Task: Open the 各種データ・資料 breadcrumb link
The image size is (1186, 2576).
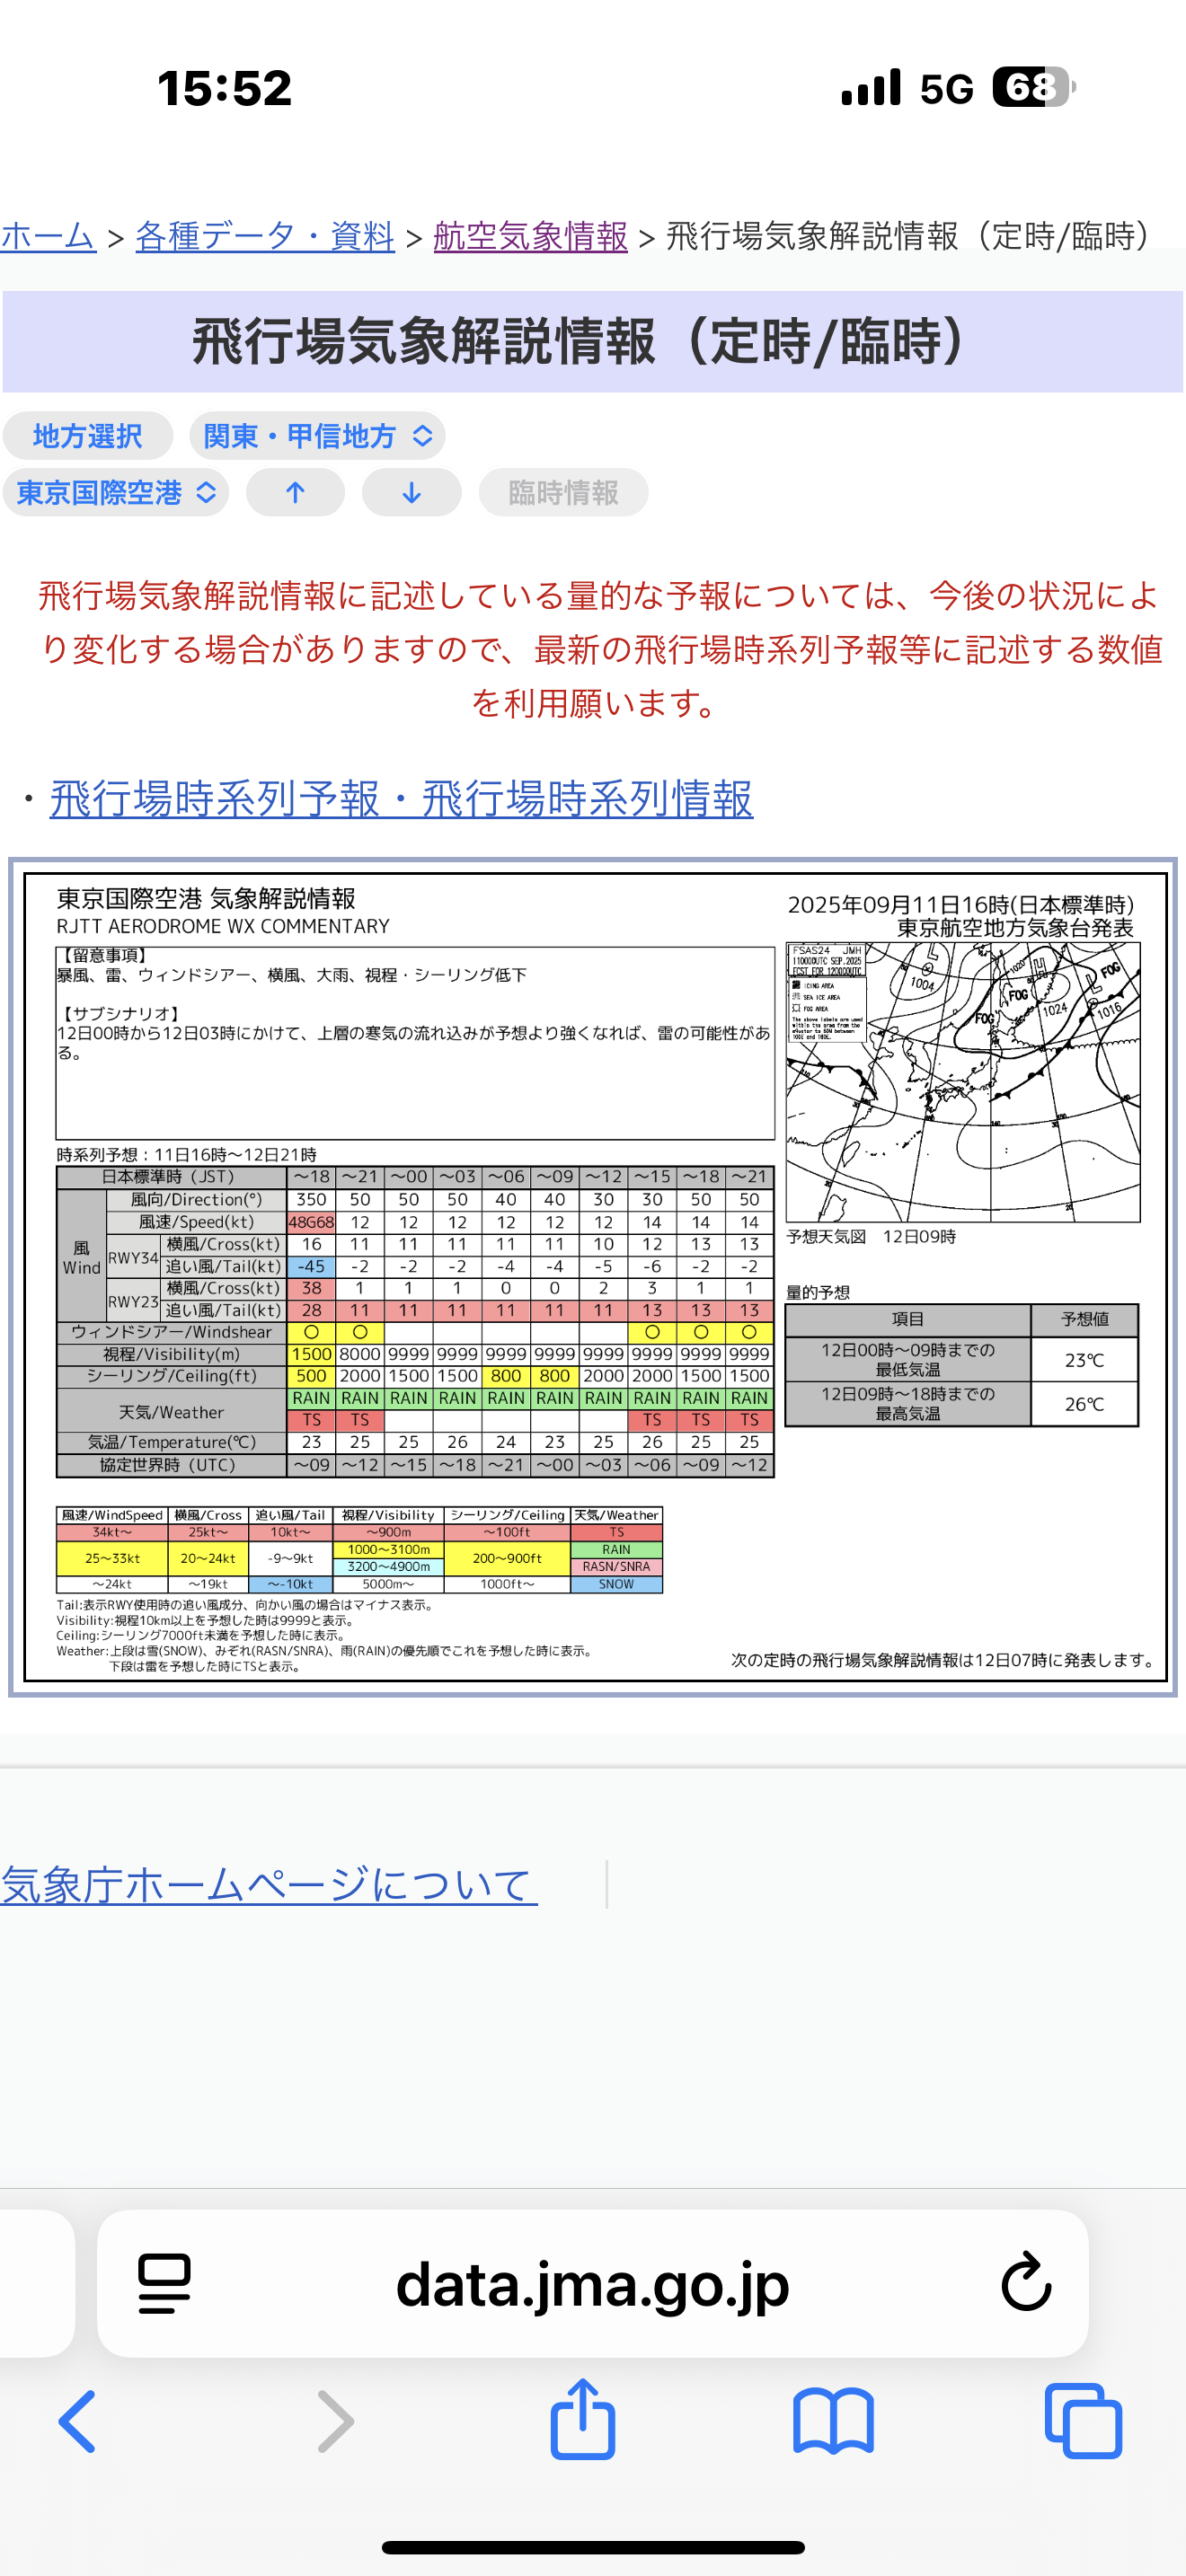Action: [265, 236]
